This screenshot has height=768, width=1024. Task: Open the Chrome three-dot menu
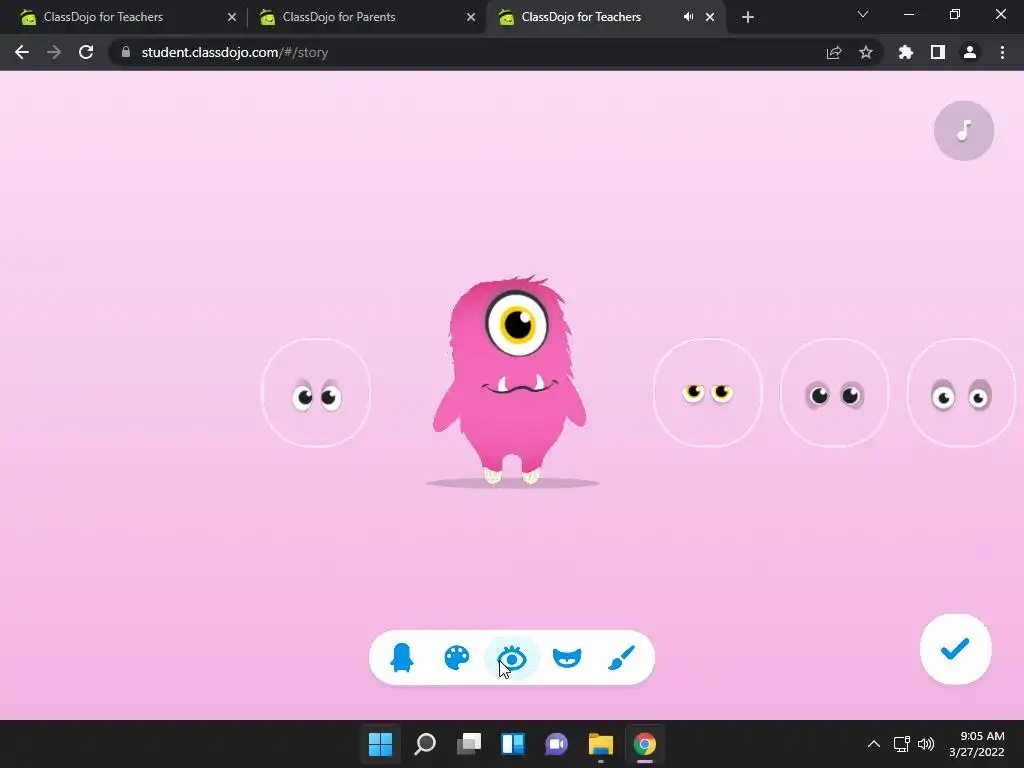[x=1002, y=52]
